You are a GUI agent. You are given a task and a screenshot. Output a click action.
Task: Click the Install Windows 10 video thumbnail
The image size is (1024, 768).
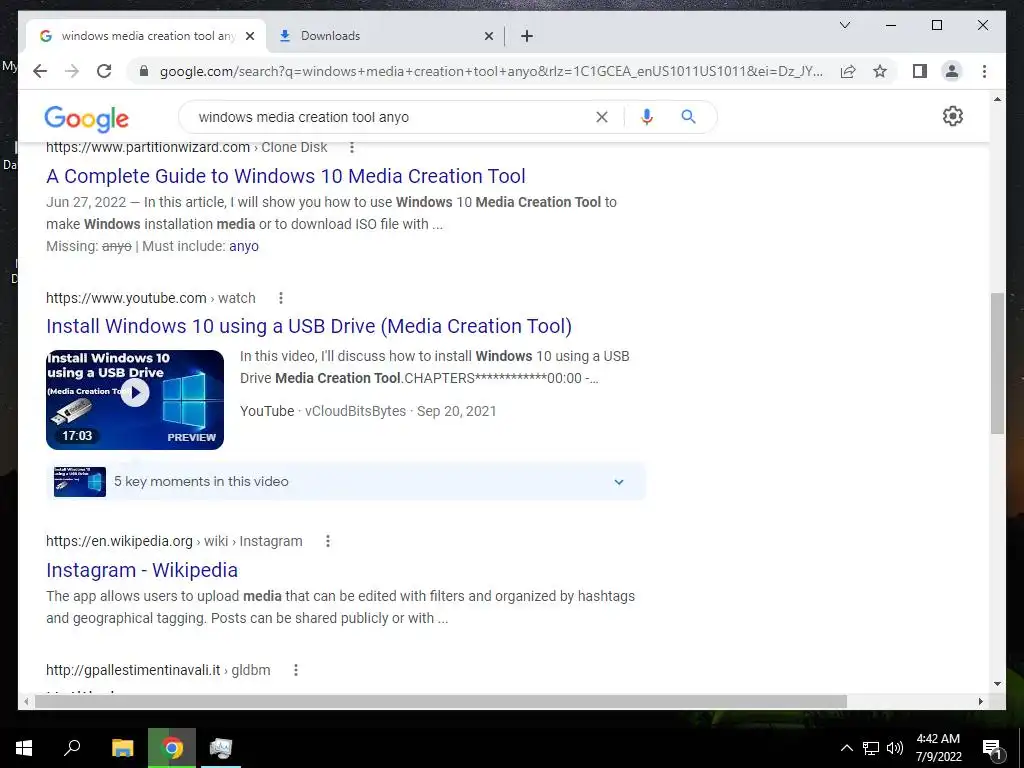click(x=135, y=400)
